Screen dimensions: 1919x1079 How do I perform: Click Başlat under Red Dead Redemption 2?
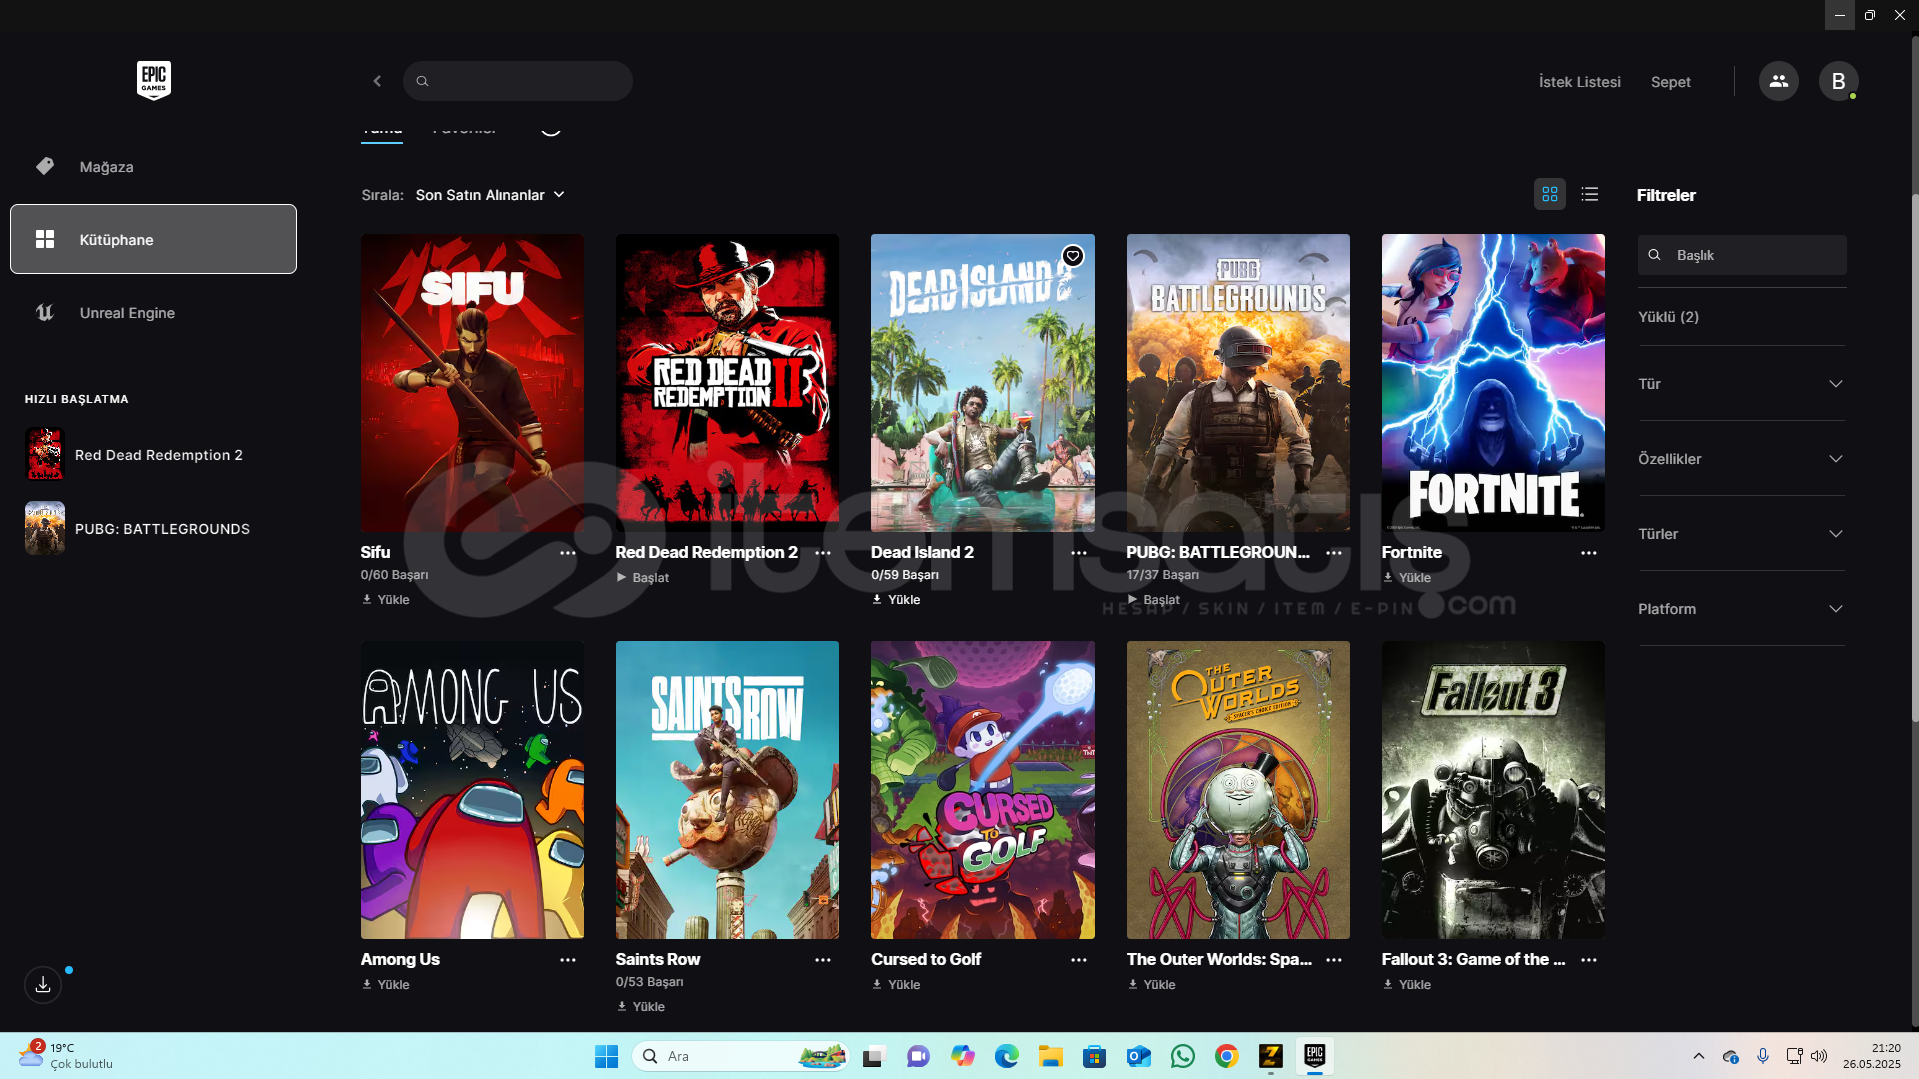(x=642, y=578)
